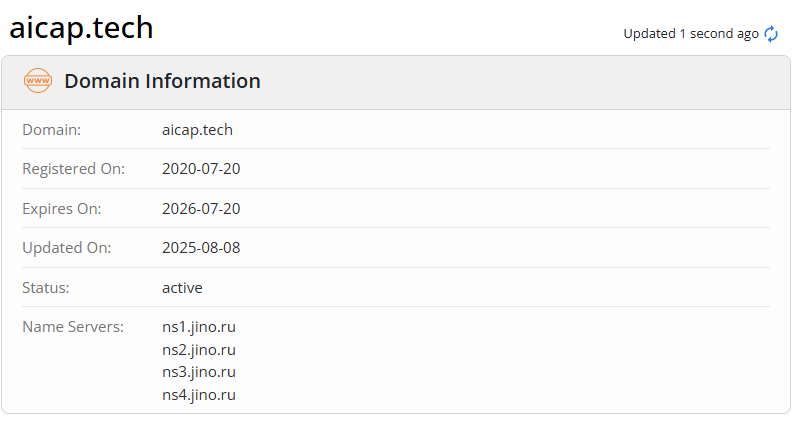Click name server ns4.jino.ru
Image resolution: width=796 pixels, height=424 pixels.
pyautogui.click(x=199, y=395)
